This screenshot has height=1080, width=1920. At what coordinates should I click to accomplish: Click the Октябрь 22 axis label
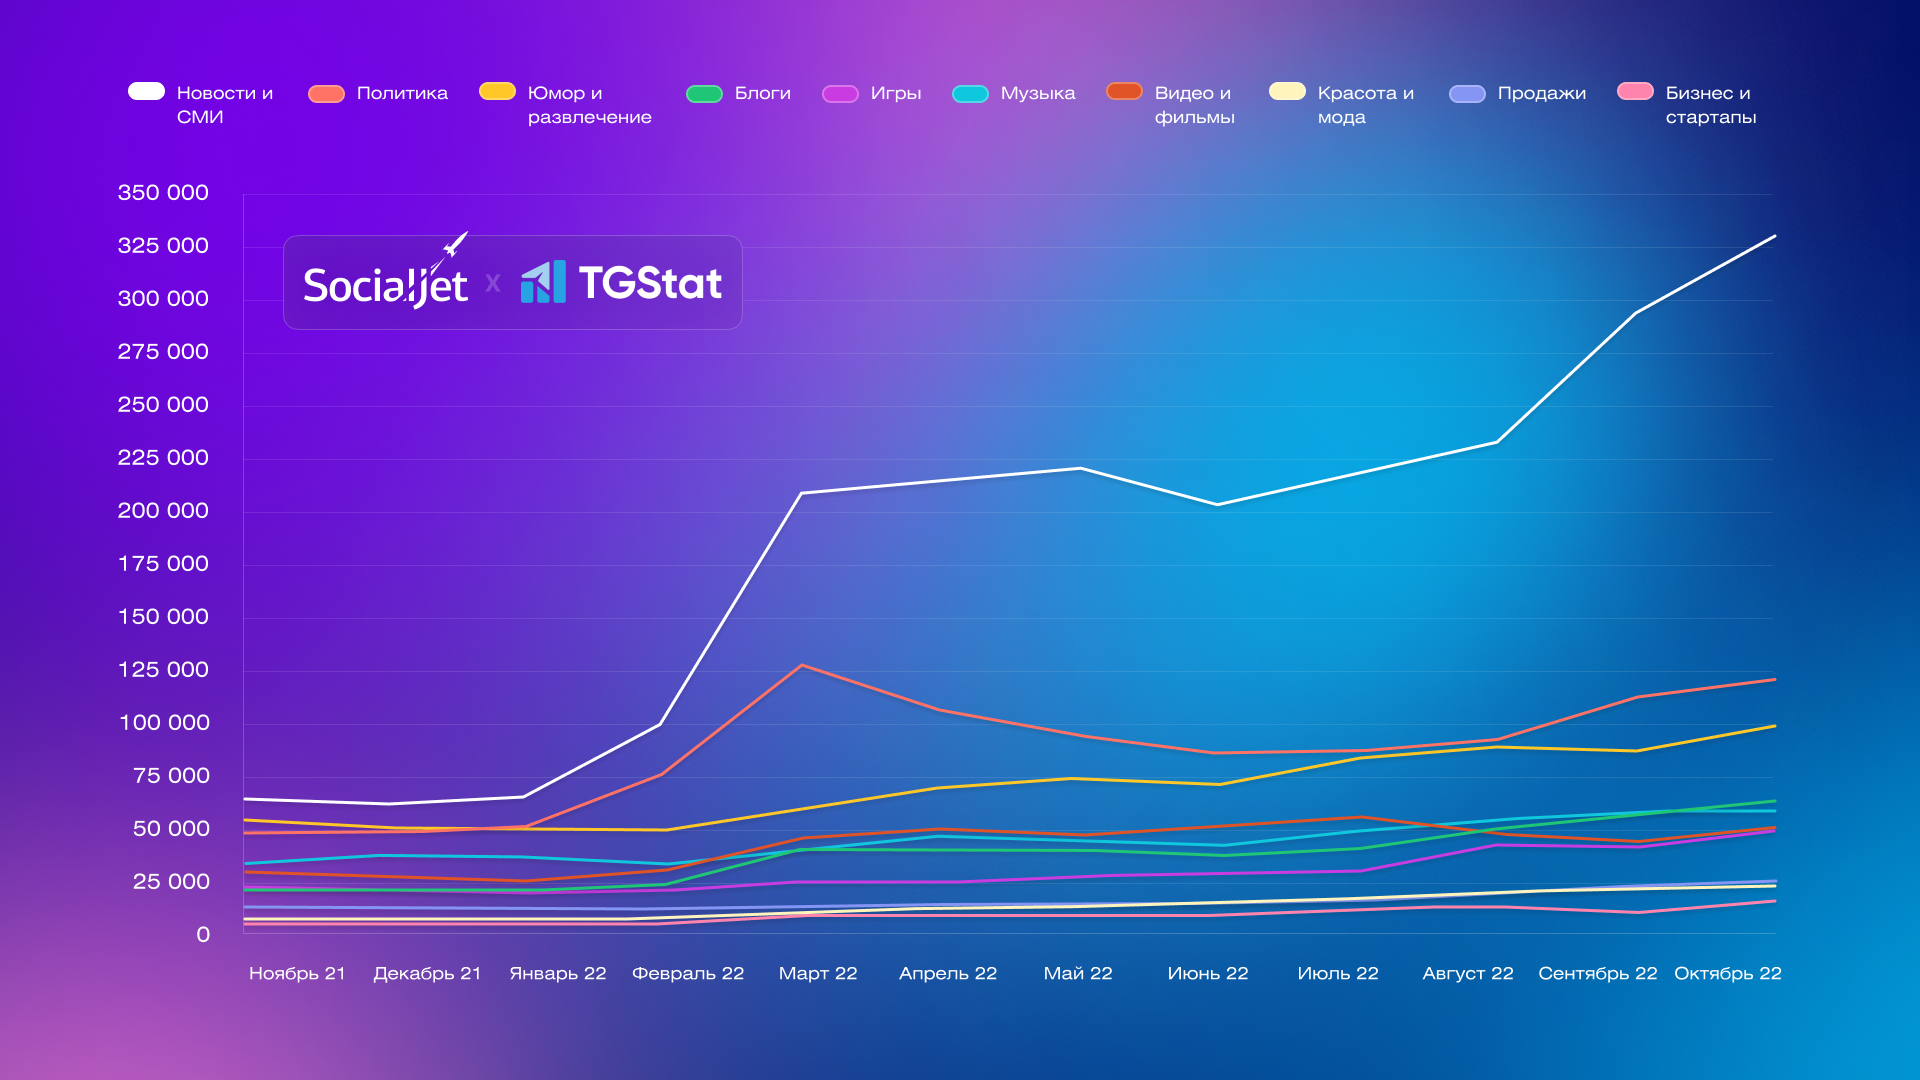(1728, 973)
